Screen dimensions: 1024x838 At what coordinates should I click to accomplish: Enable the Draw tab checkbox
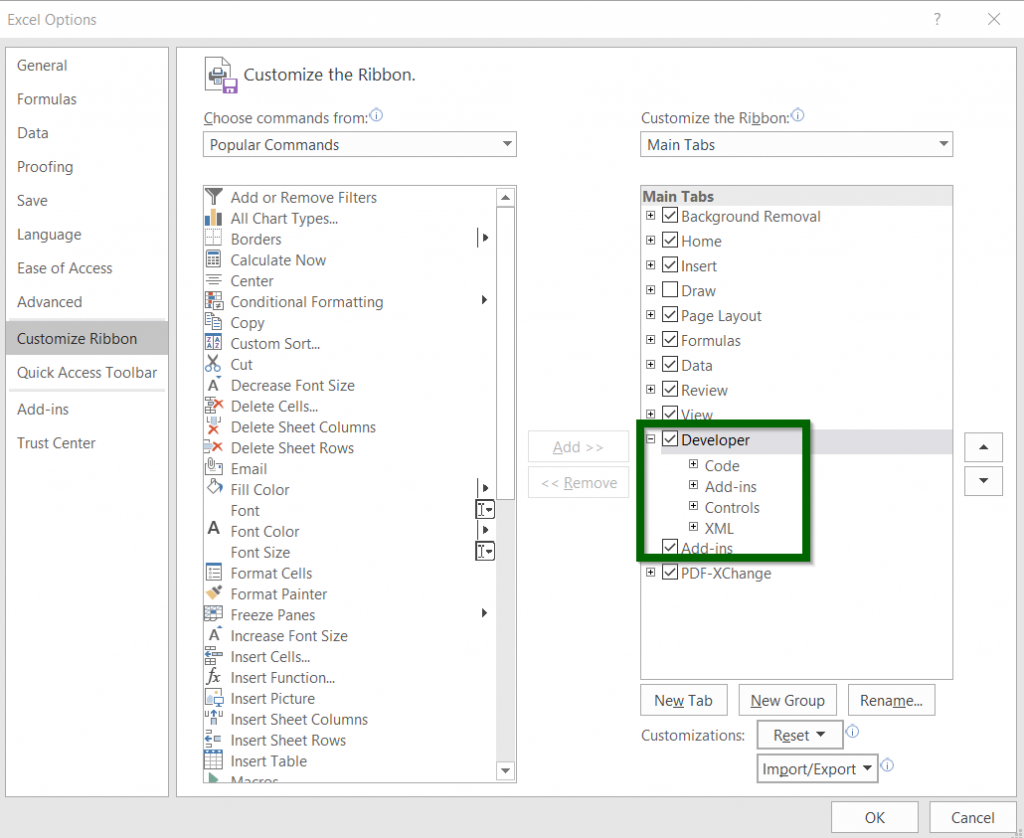[670, 291]
